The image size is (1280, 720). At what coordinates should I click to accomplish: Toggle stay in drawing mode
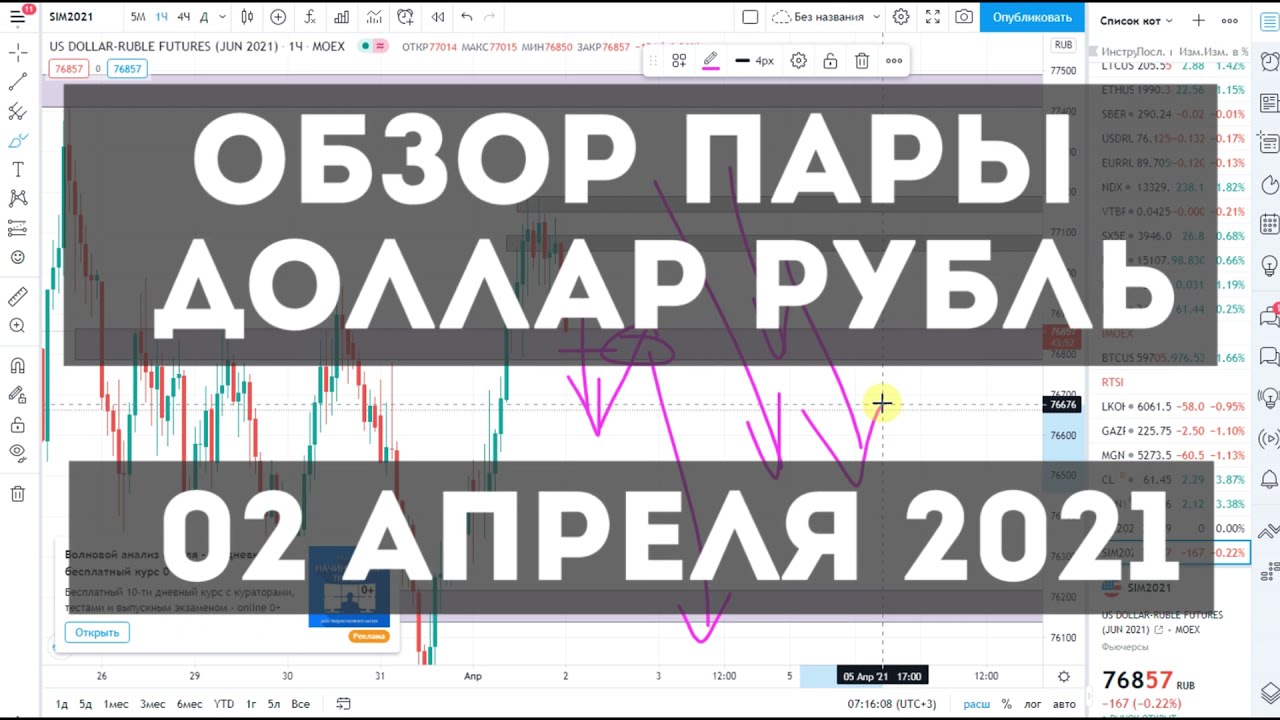(x=17, y=395)
